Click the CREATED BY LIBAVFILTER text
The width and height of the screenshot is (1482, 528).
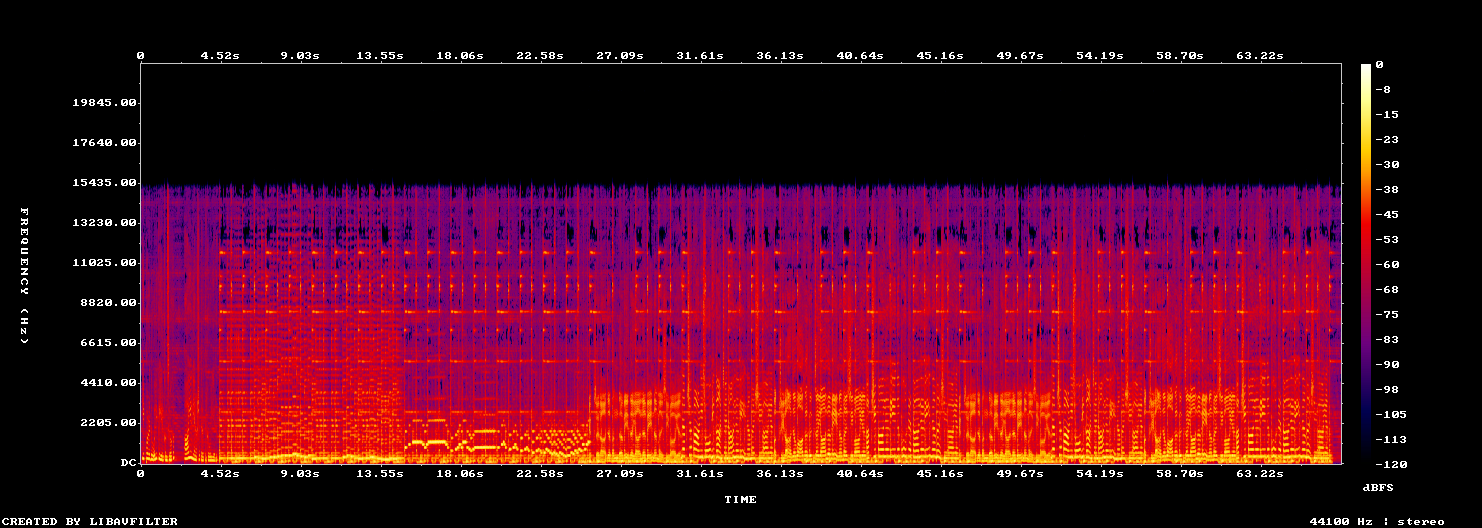pyautogui.click(x=91, y=521)
